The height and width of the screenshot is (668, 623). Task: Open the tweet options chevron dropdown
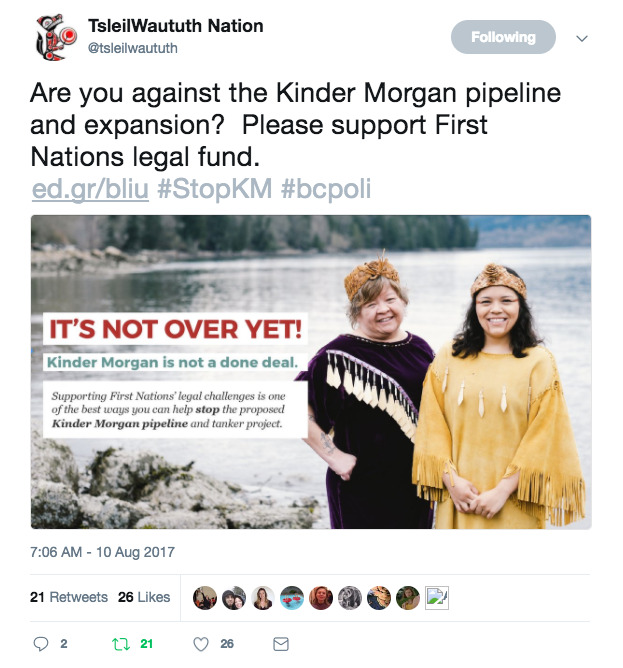click(x=584, y=38)
